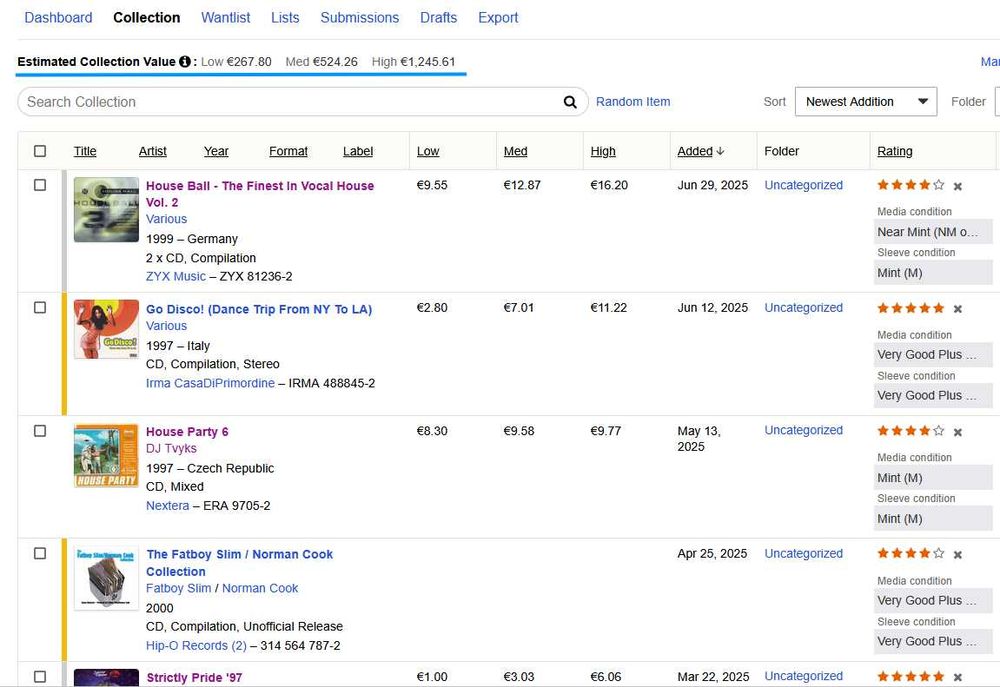Open Media condition dropdown for House Ball
This screenshot has height=687, width=1000.
click(x=933, y=232)
